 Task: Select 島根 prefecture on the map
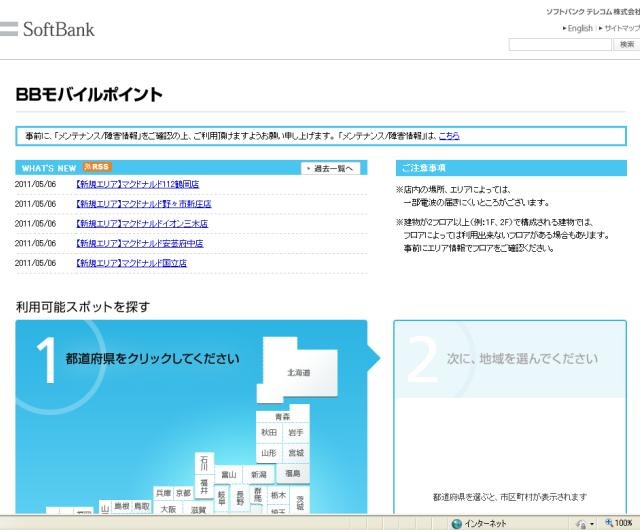[122, 506]
